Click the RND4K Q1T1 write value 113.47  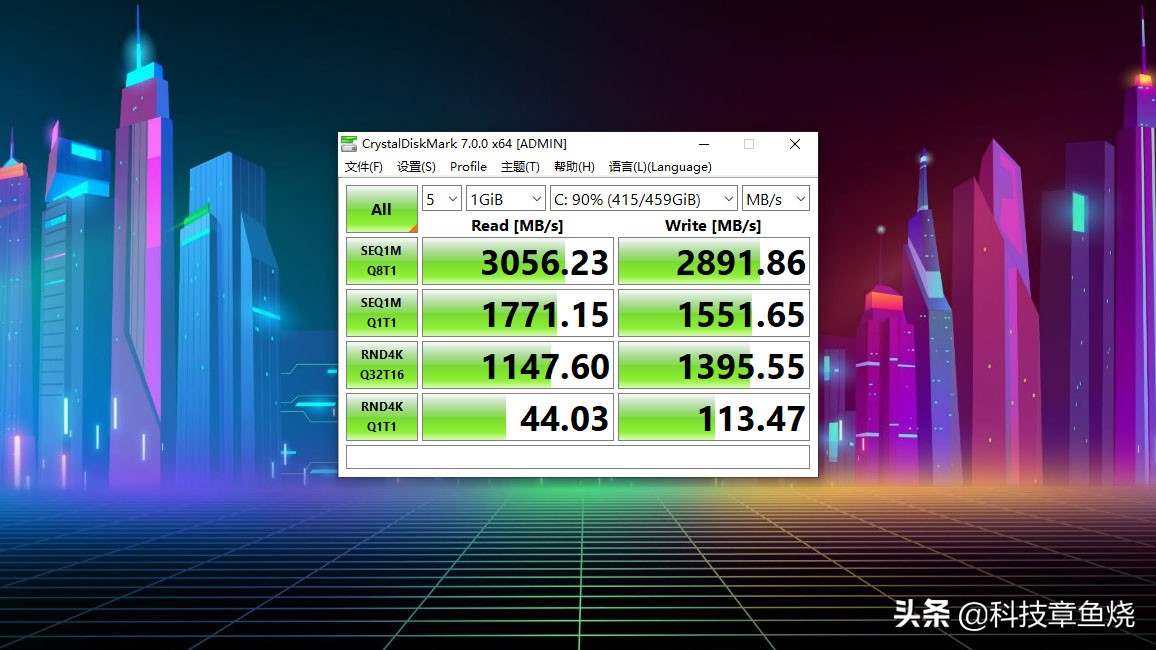pyautogui.click(x=714, y=416)
